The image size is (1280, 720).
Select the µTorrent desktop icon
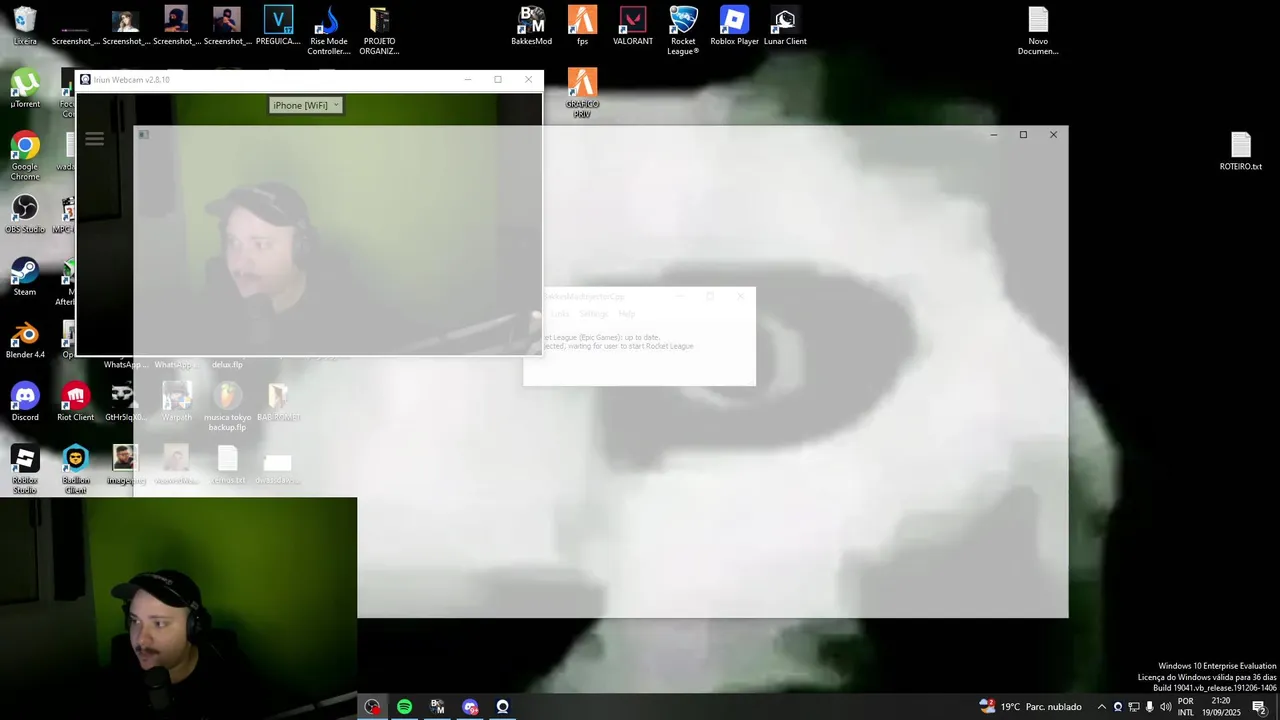point(25,88)
